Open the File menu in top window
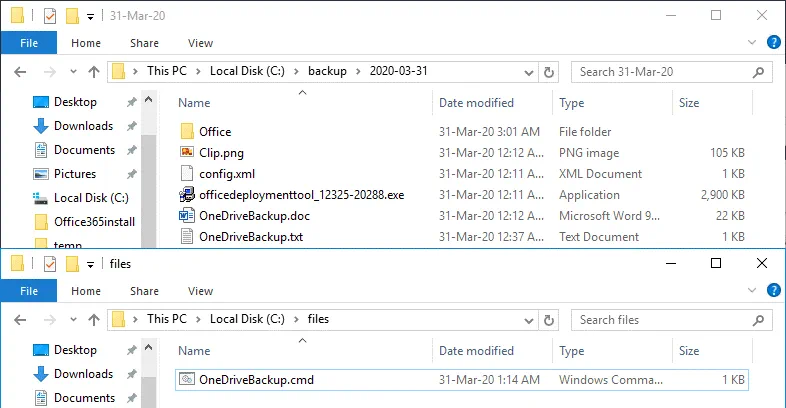This screenshot has height=408, width=786. click(x=29, y=43)
